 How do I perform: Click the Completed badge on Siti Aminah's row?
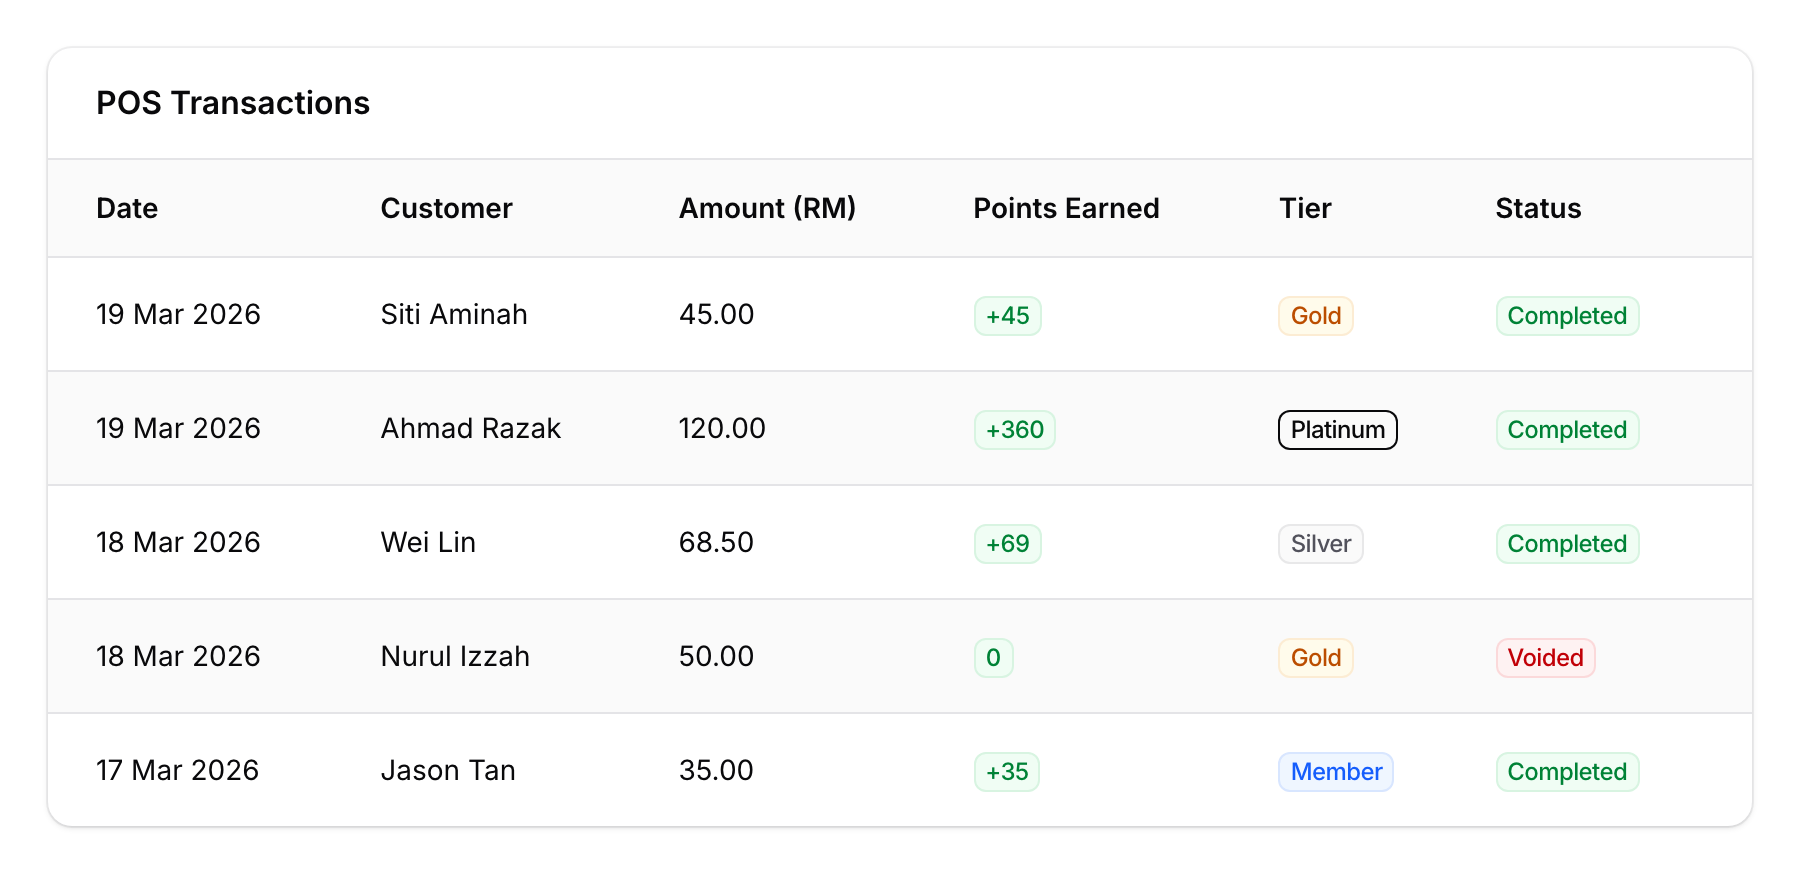click(1566, 315)
